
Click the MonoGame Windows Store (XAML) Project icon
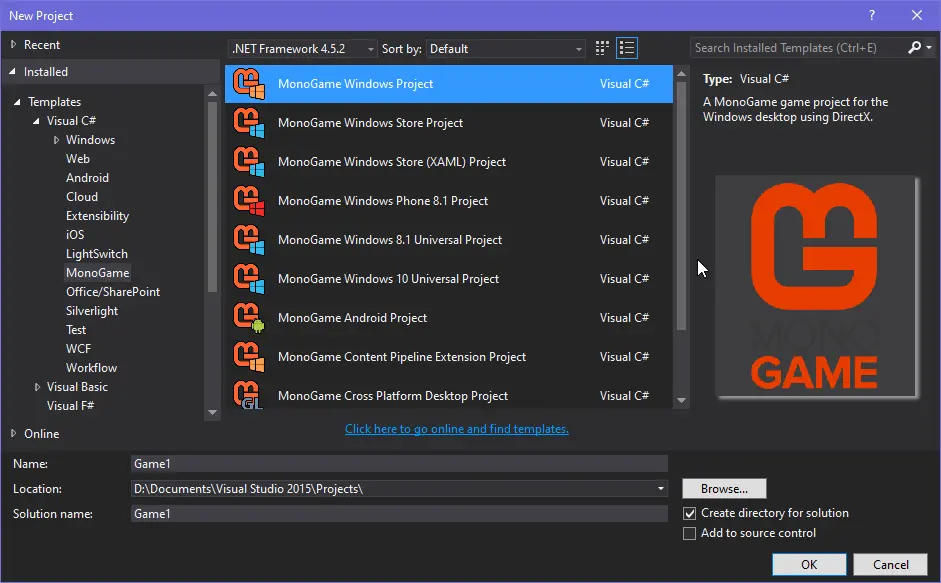coord(249,162)
